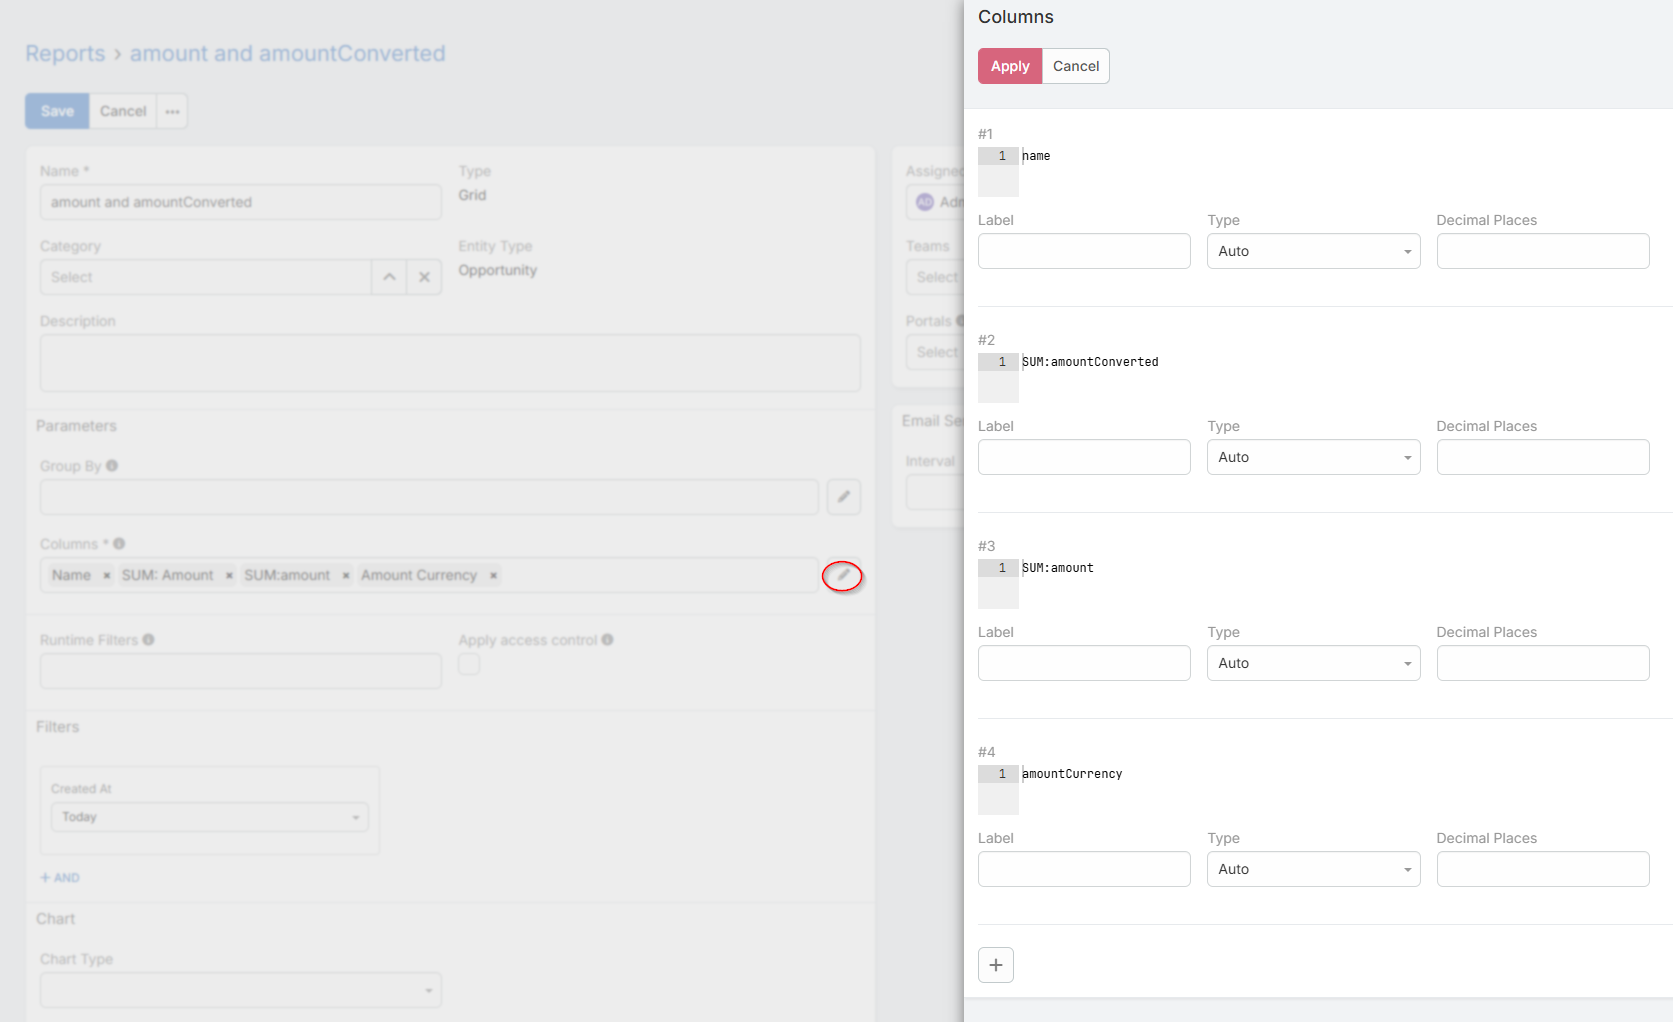Open the three-dots more actions menu
1673x1022 pixels.
[x=173, y=111]
